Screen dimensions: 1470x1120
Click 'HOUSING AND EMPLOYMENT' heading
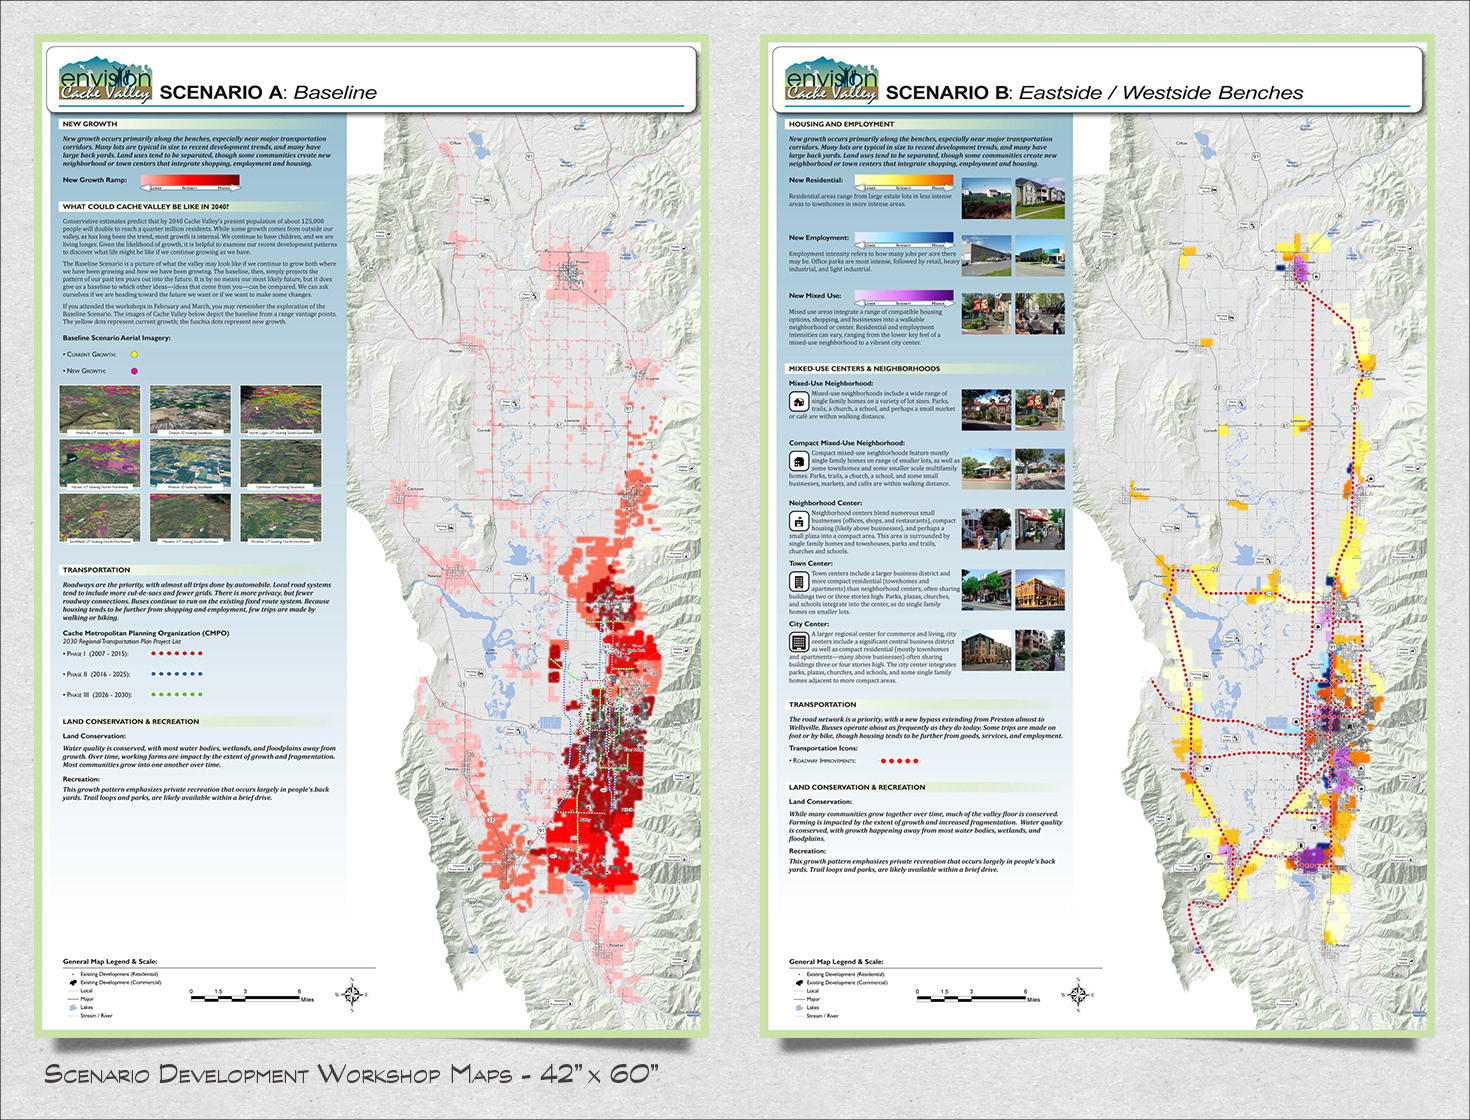click(x=841, y=124)
